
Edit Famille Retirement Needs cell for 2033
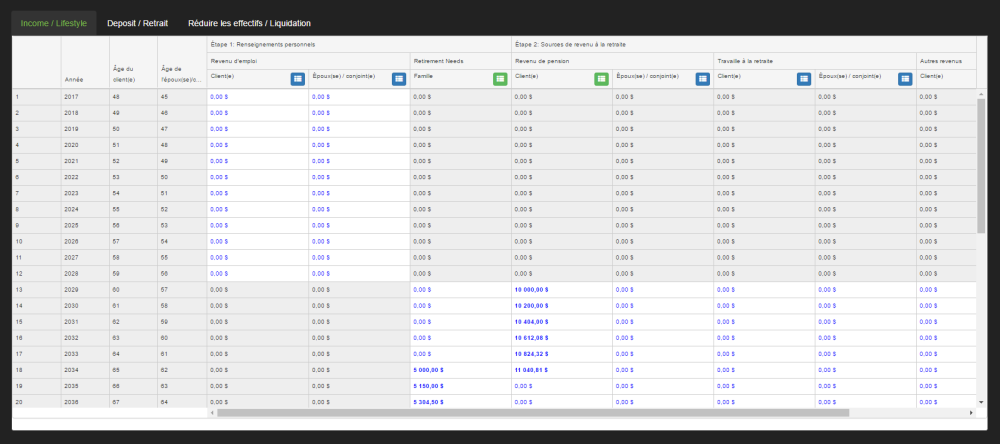460,353
